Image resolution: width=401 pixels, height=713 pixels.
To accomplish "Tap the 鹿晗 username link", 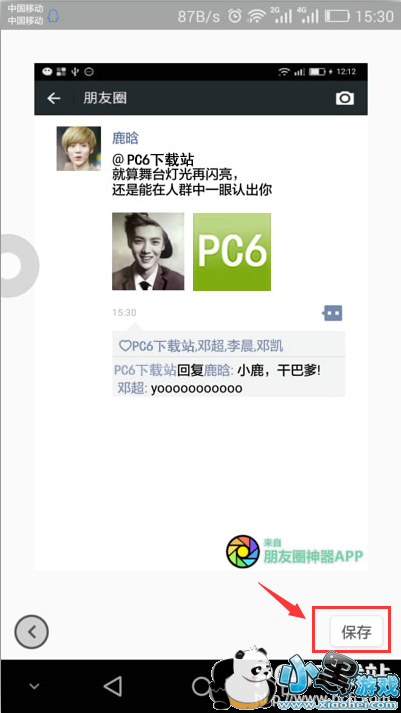I will (x=125, y=138).
